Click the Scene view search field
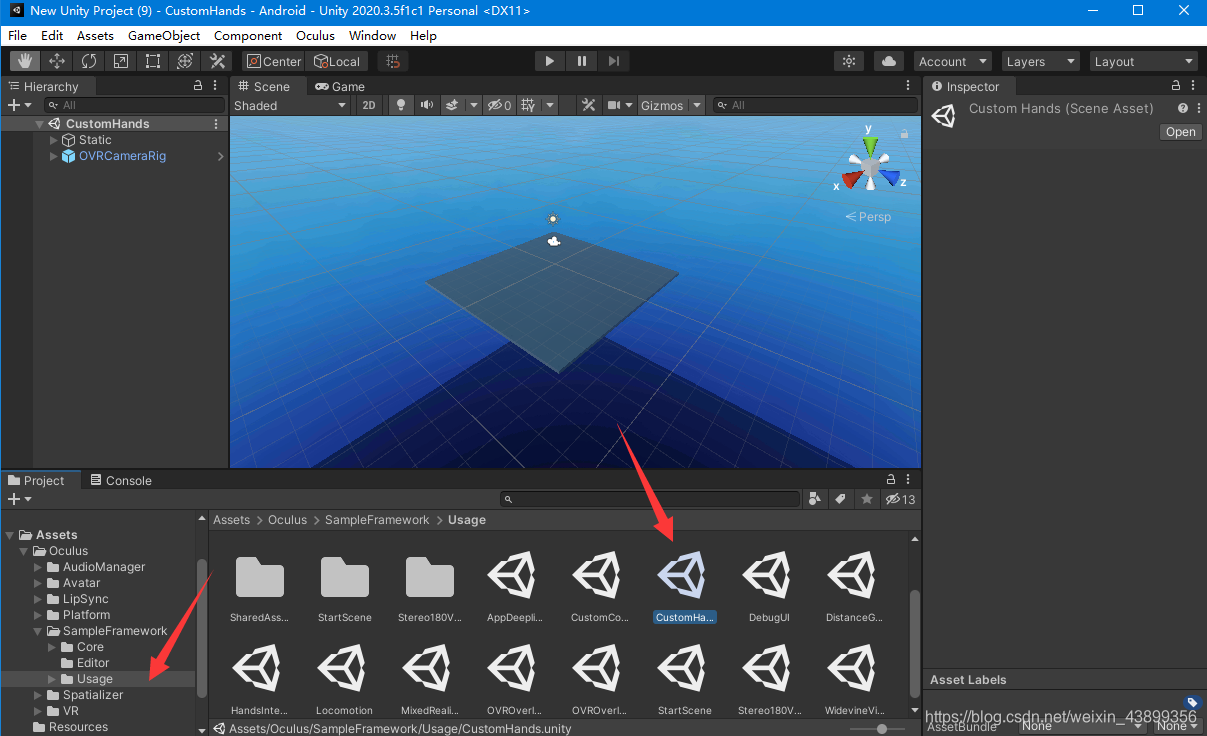 pos(815,105)
